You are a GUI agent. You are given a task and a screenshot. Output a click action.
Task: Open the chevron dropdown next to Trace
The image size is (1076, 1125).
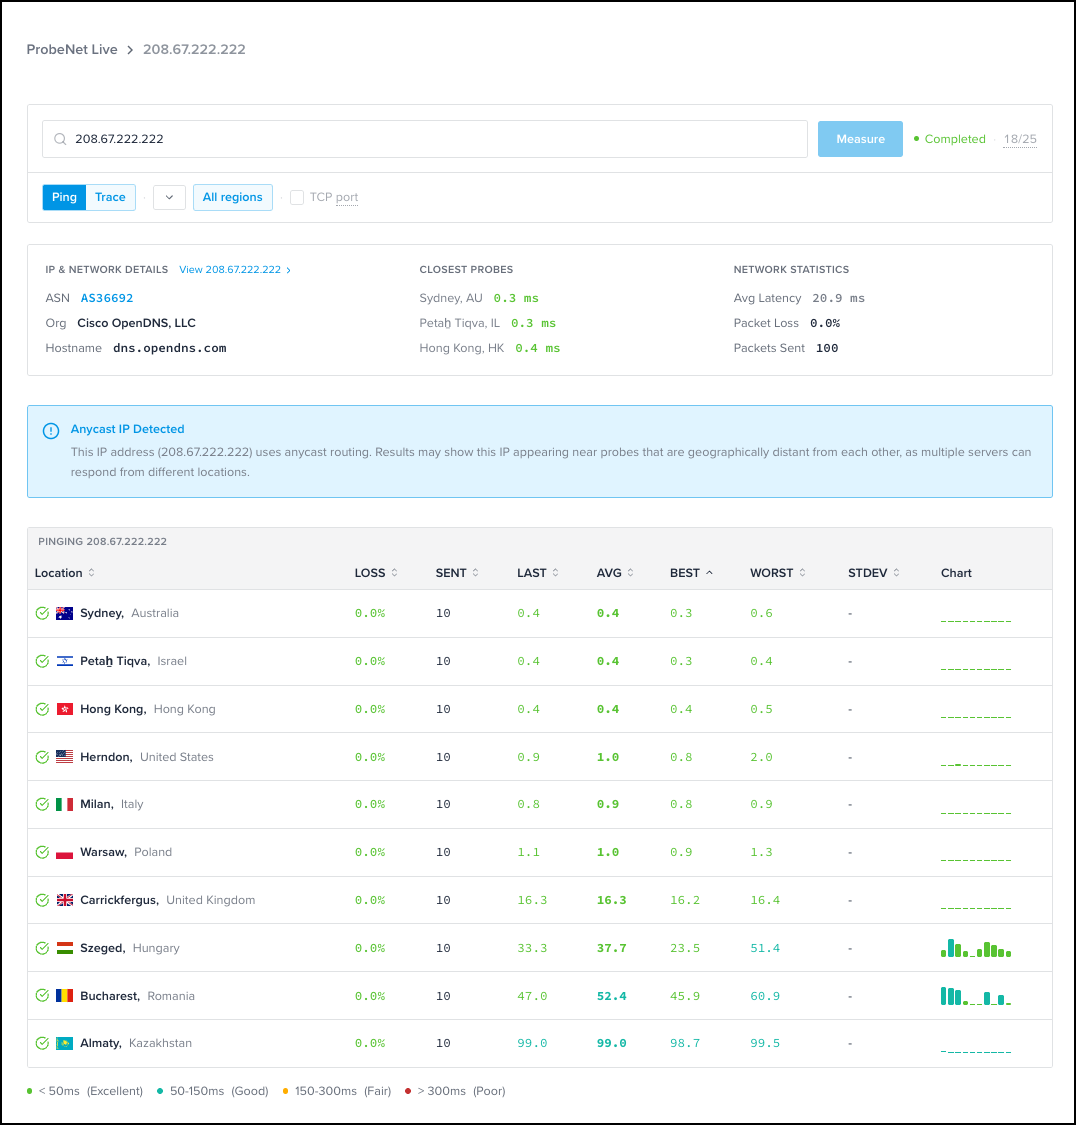tap(169, 197)
